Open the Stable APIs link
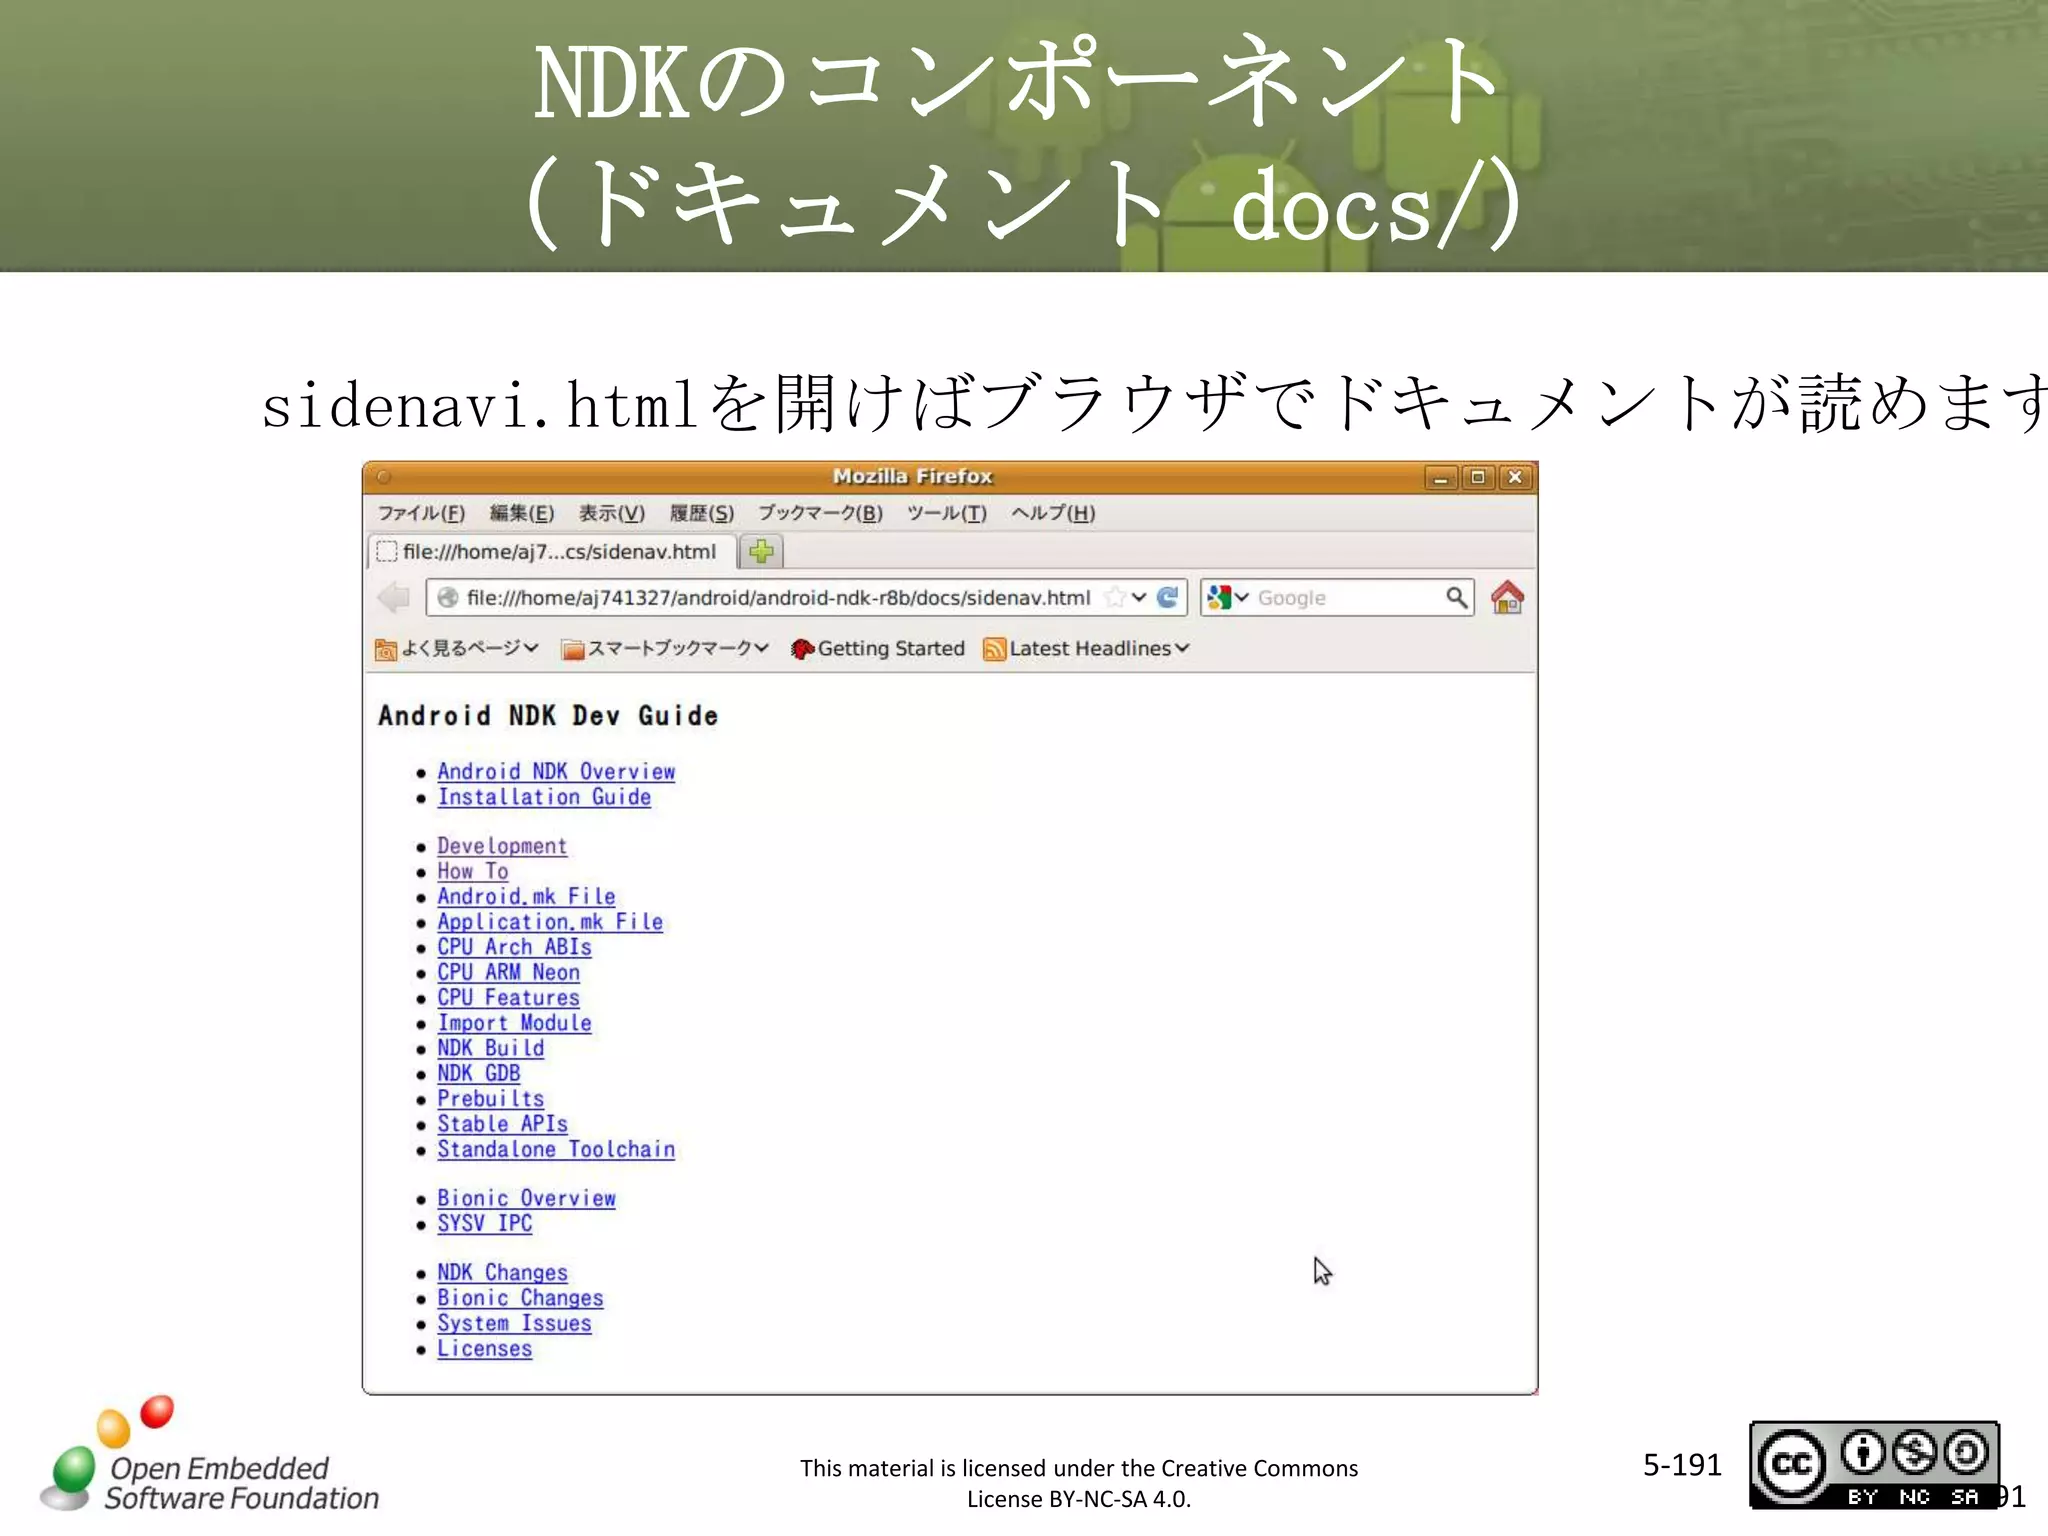 point(502,1124)
